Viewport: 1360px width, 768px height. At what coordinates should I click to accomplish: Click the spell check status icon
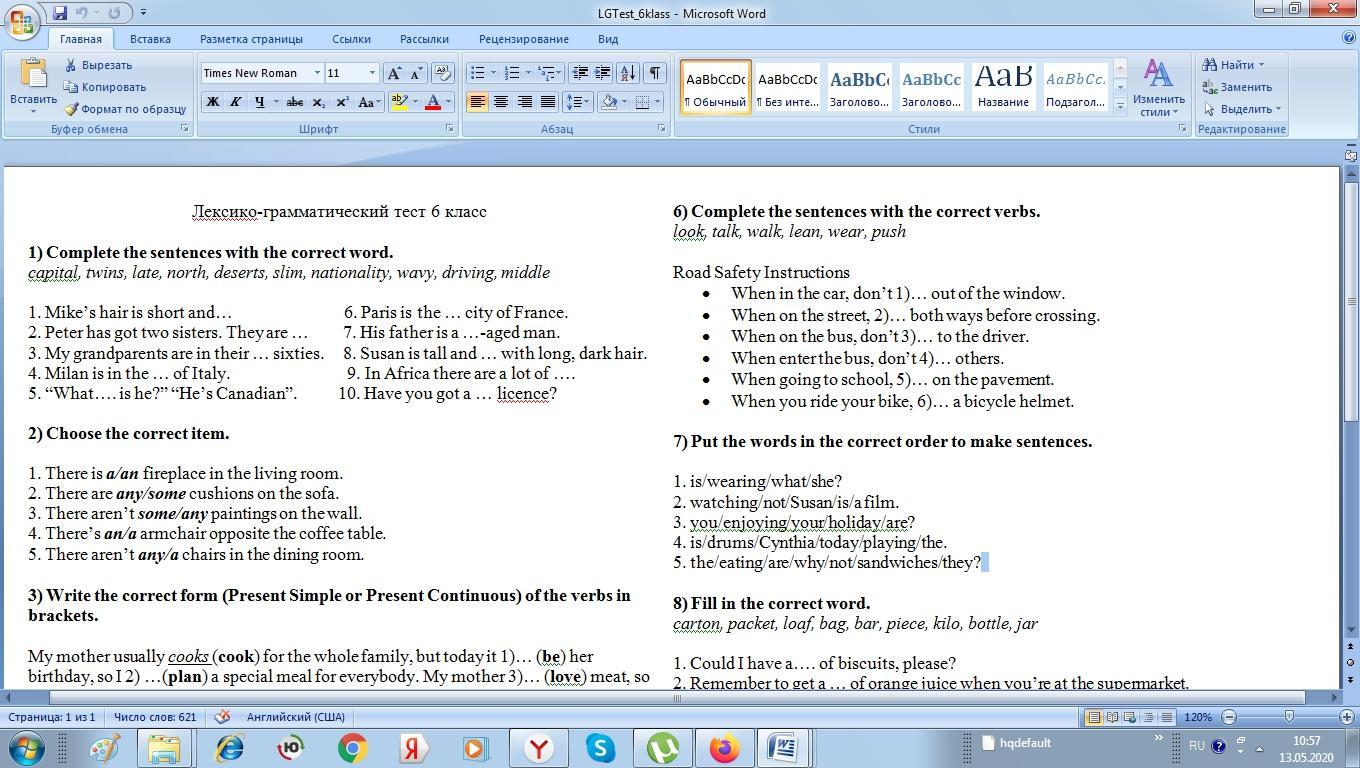(223, 717)
